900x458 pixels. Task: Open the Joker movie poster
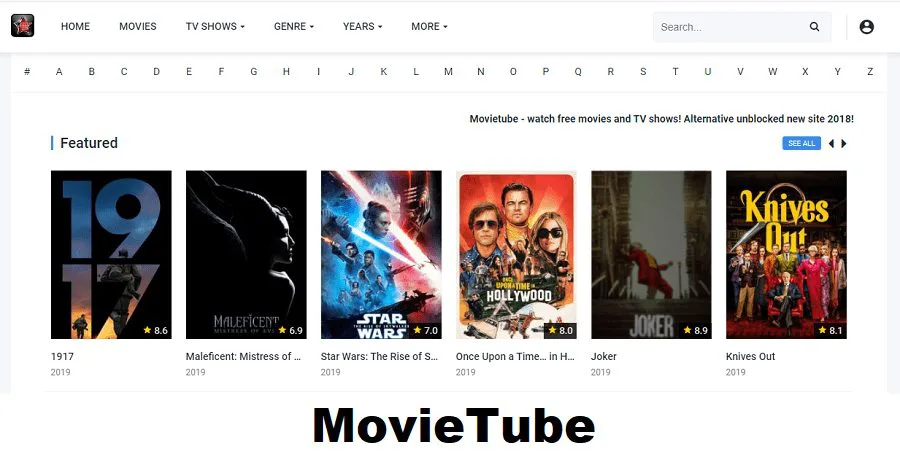point(651,254)
